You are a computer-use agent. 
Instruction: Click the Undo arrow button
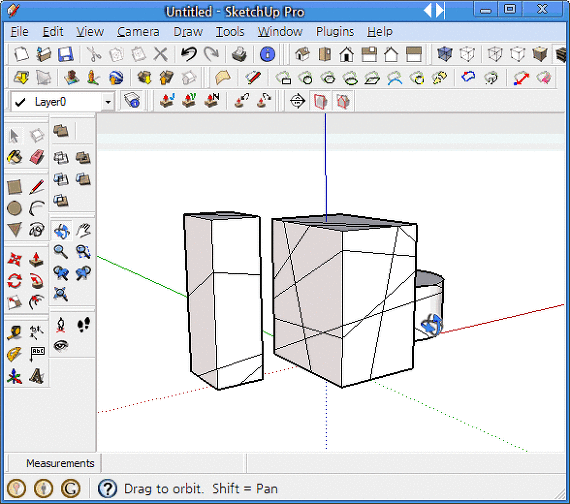pos(189,54)
